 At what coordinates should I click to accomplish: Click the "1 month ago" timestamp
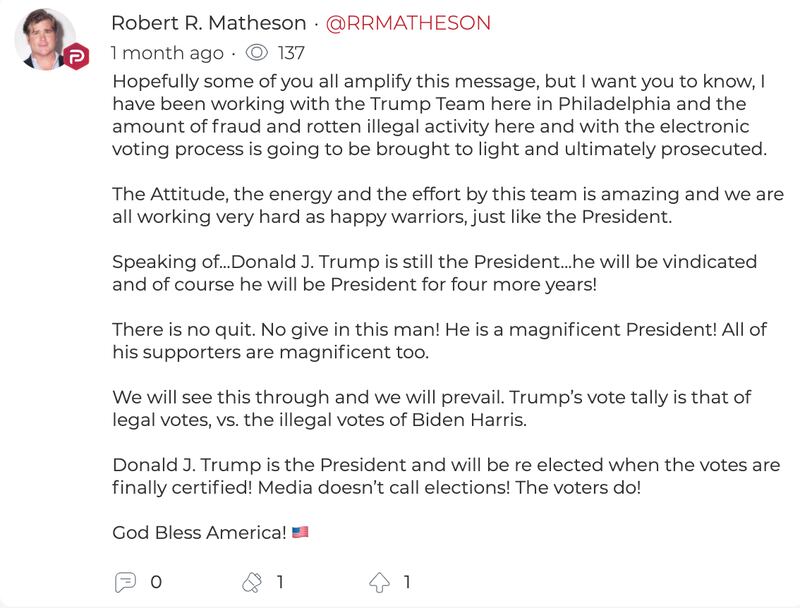168,53
